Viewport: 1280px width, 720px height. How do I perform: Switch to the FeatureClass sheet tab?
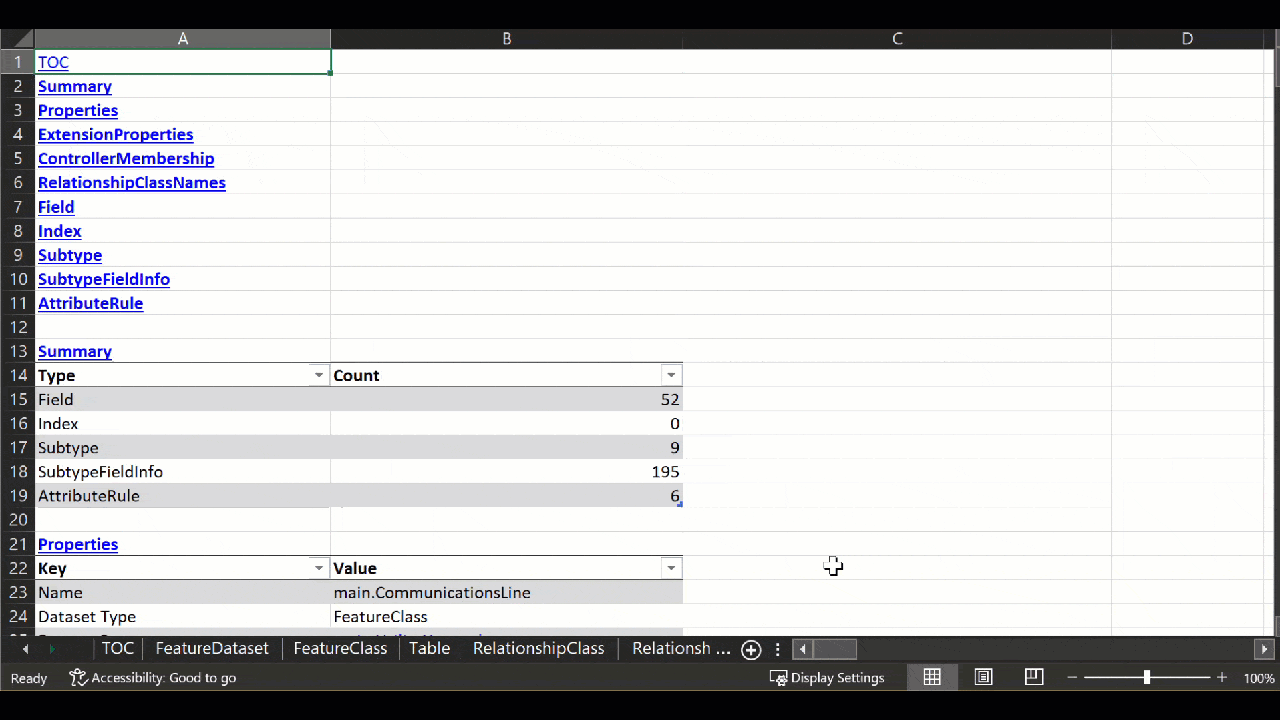pyautogui.click(x=340, y=648)
